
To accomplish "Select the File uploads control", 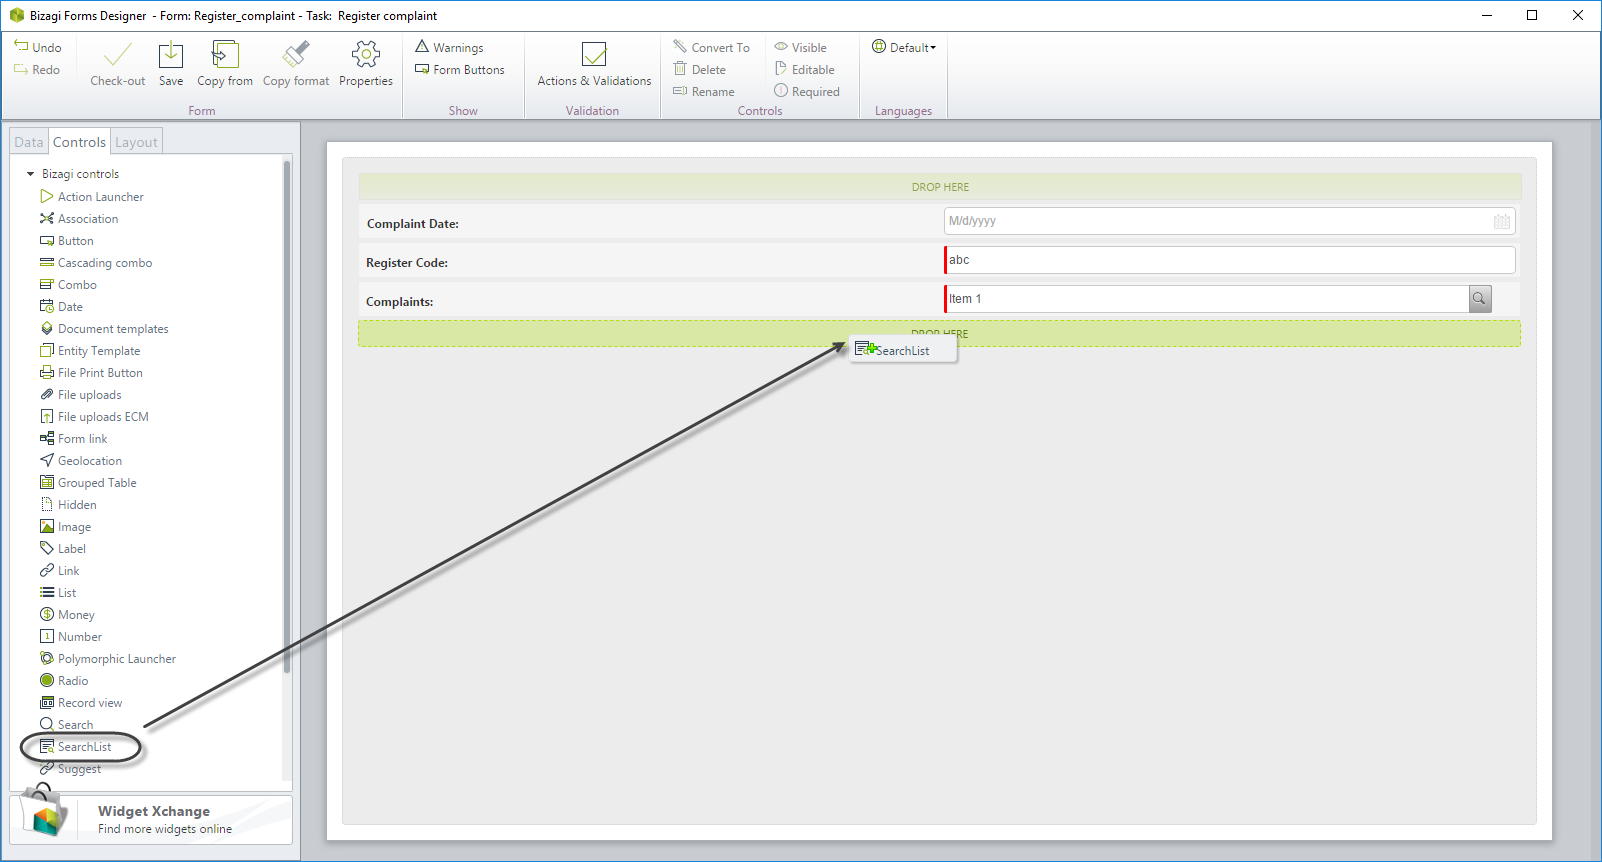I will tap(80, 395).
